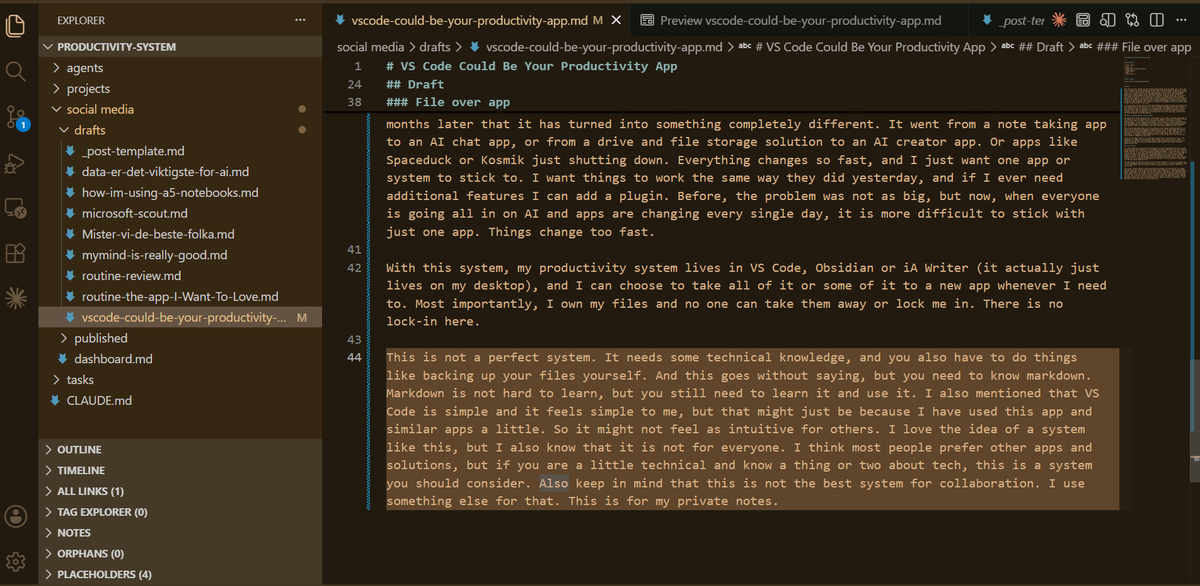Open the Manage gear icon
The height and width of the screenshot is (586, 1200).
coord(16,561)
